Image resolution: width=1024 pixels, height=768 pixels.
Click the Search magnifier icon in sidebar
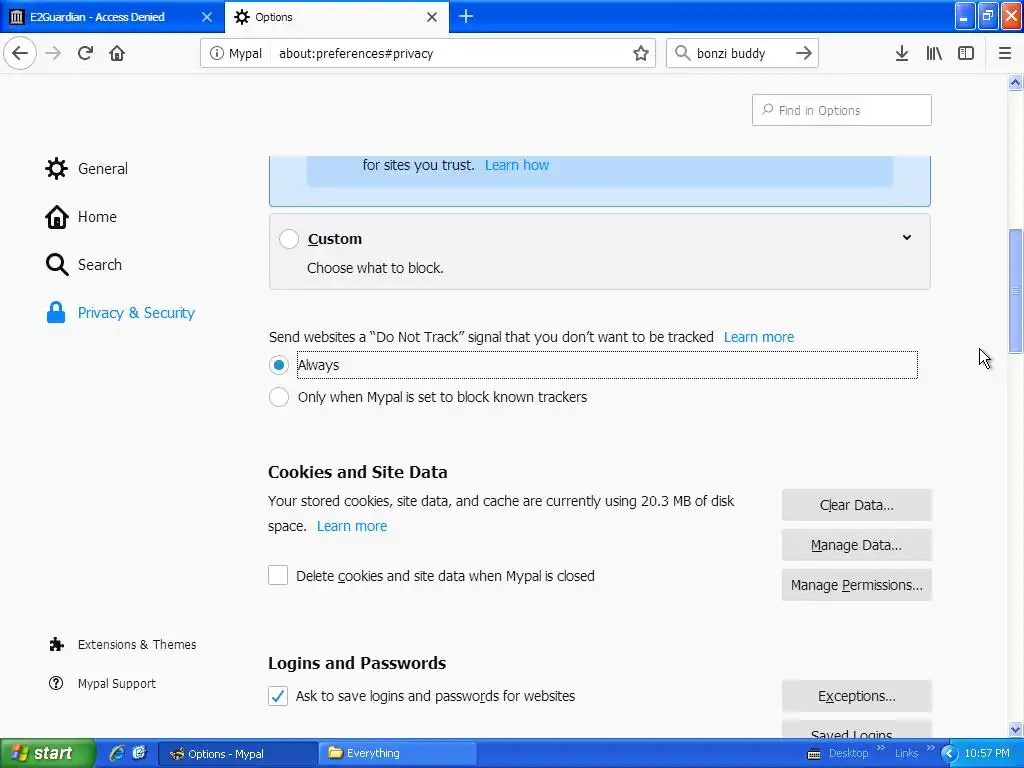pyautogui.click(x=56, y=264)
